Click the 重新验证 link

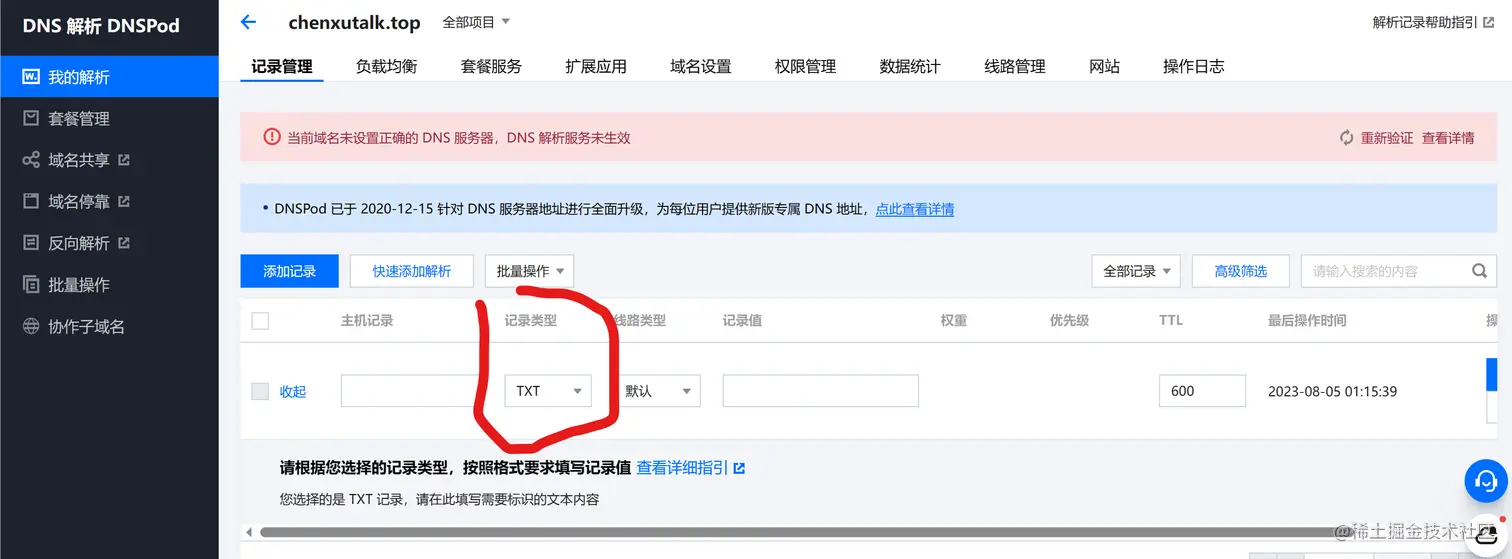[x=1387, y=138]
